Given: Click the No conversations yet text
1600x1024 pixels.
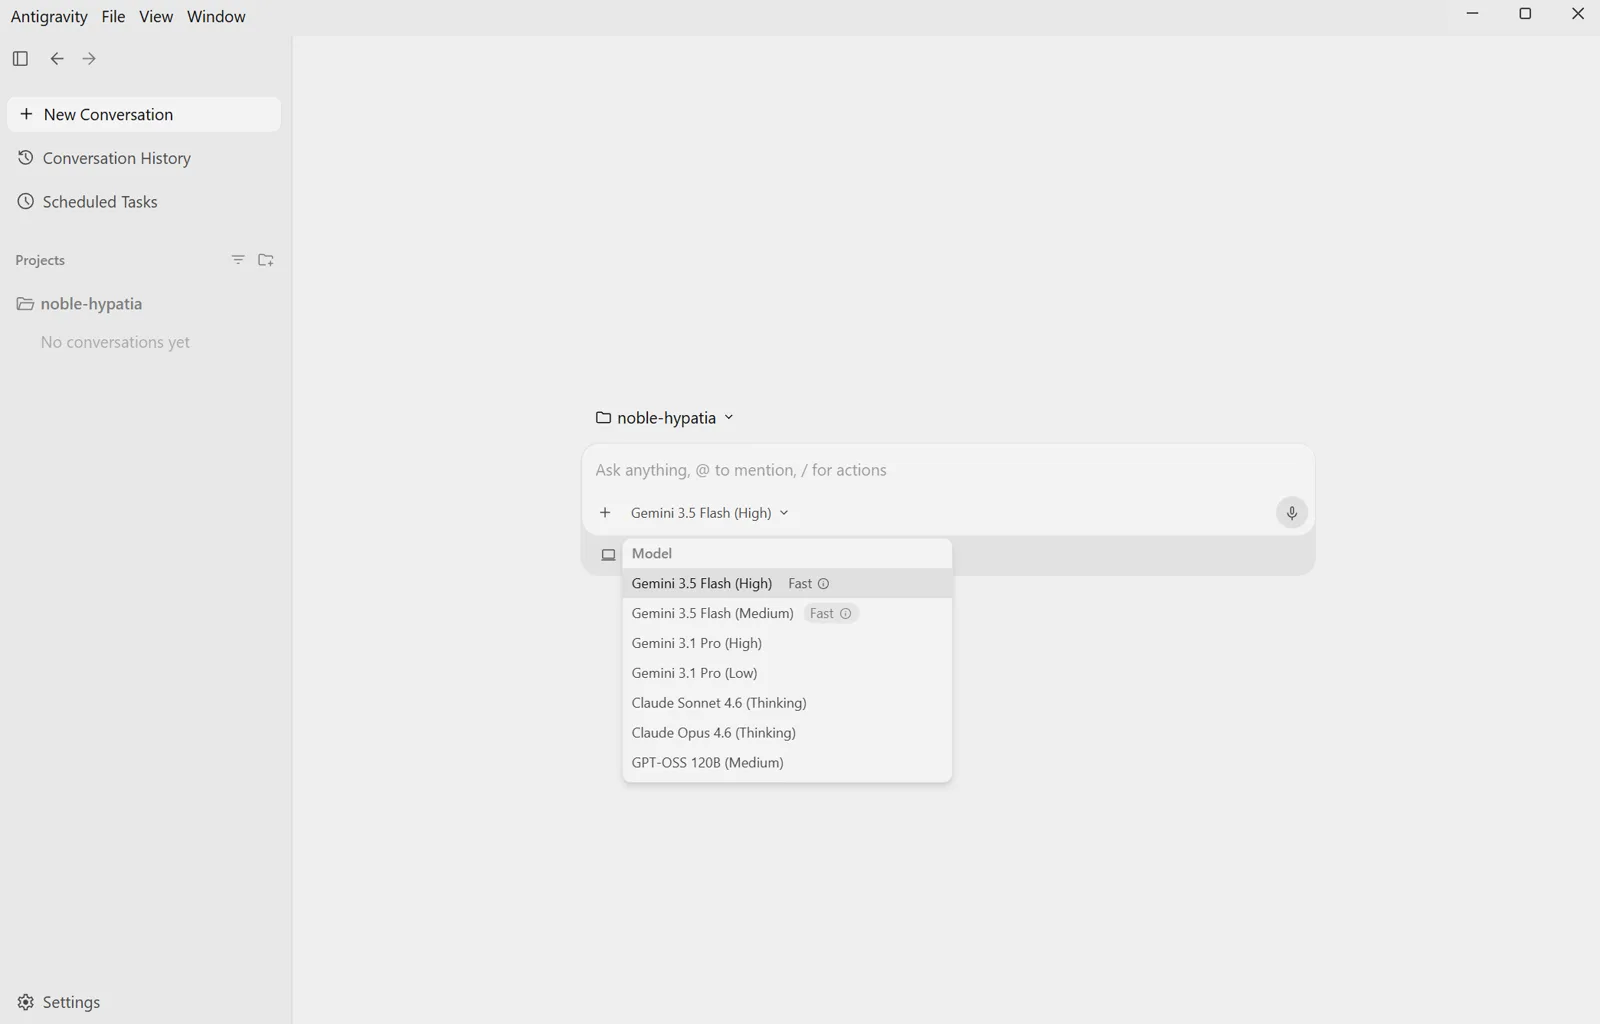Looking at the screenshot, I should point(115,342).
